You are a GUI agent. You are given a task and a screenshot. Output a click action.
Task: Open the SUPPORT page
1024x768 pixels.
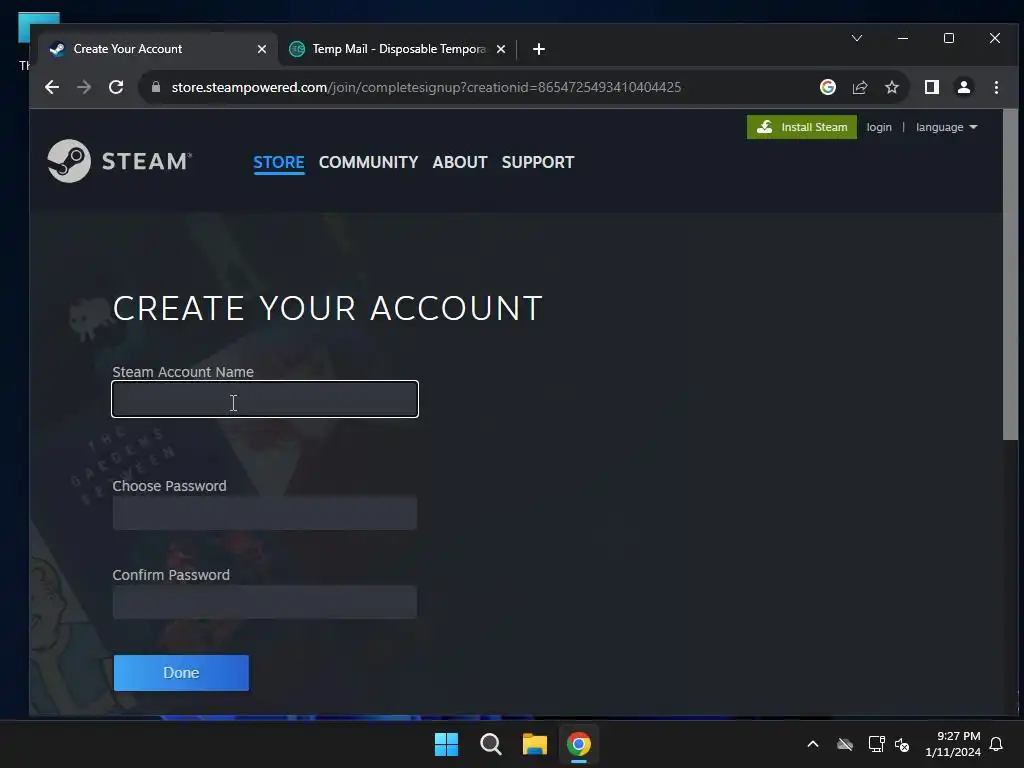point(537,162)
